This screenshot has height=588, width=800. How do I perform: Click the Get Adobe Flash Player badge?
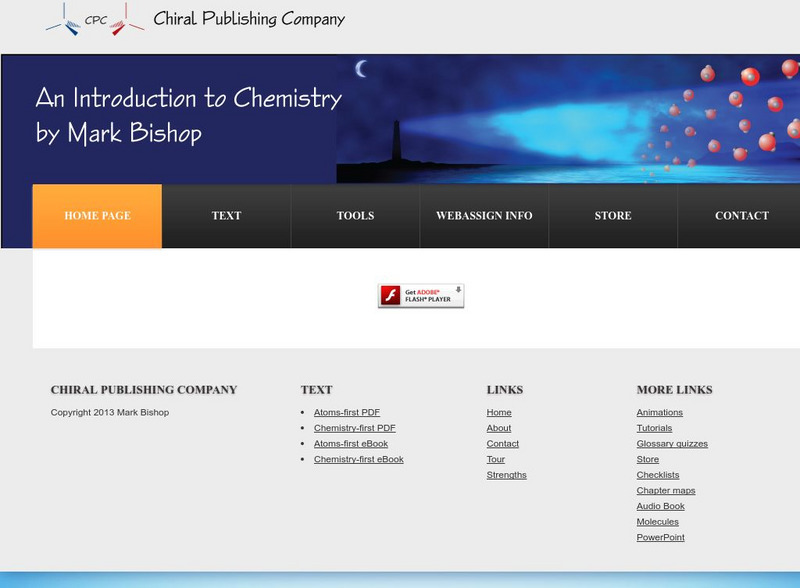point(422,296)
